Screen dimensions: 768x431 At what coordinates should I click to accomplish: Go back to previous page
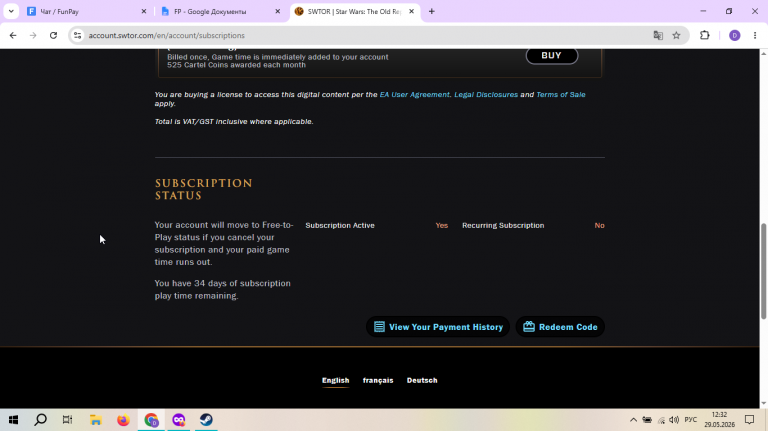point(13,35)
